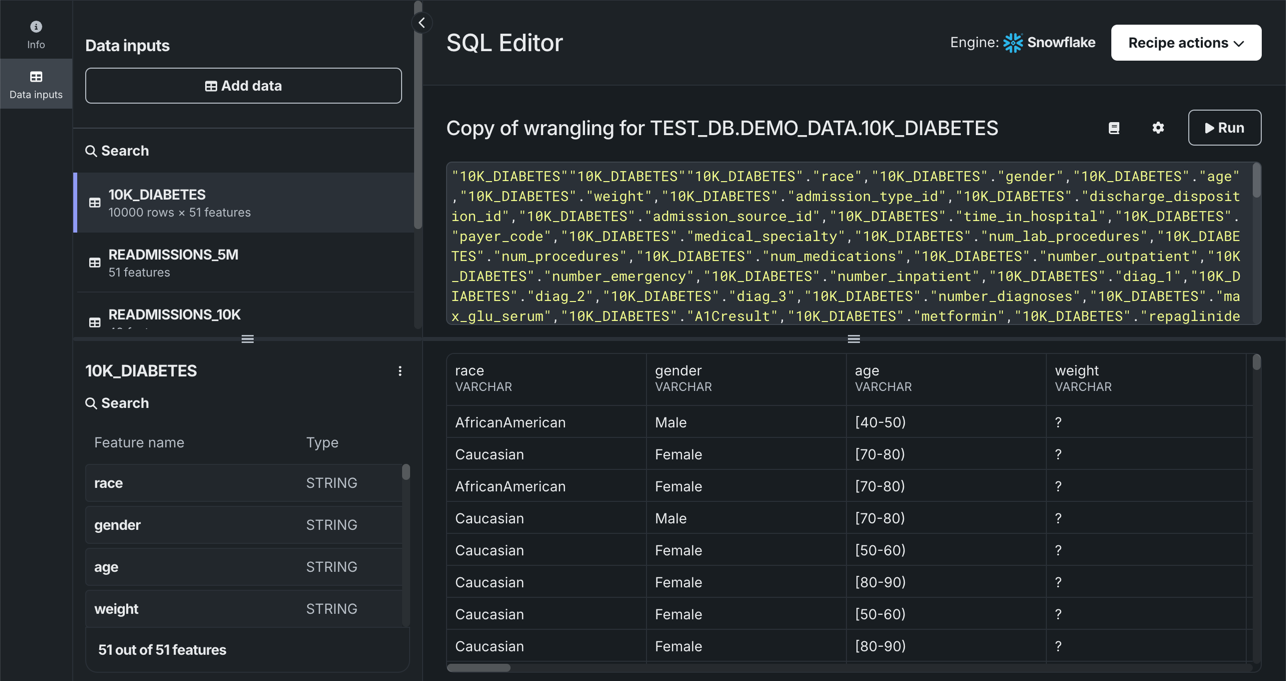Grab the editor-results divider handle
This screenshot has width=1286, height=681.
click(854, 339)
